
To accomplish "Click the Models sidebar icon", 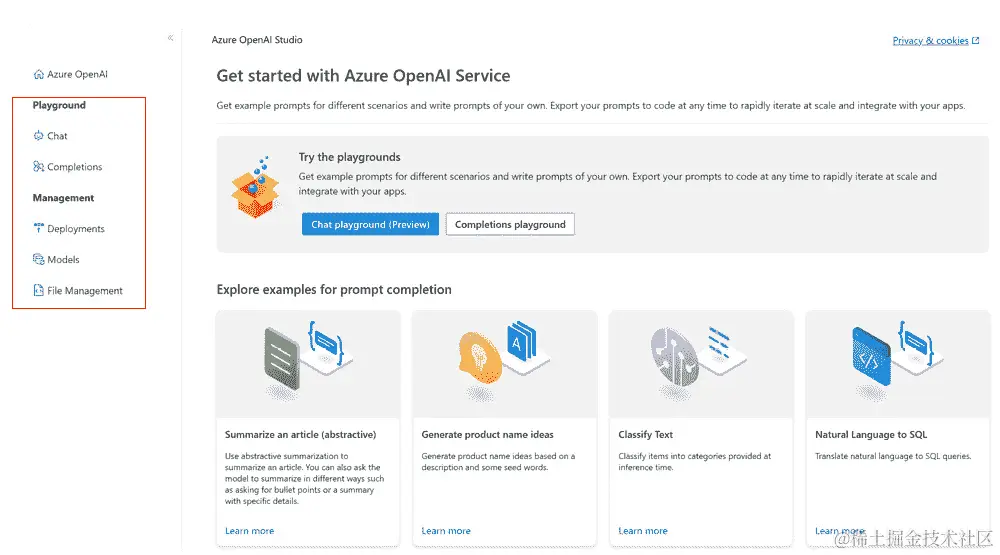I will pos(39,259).
